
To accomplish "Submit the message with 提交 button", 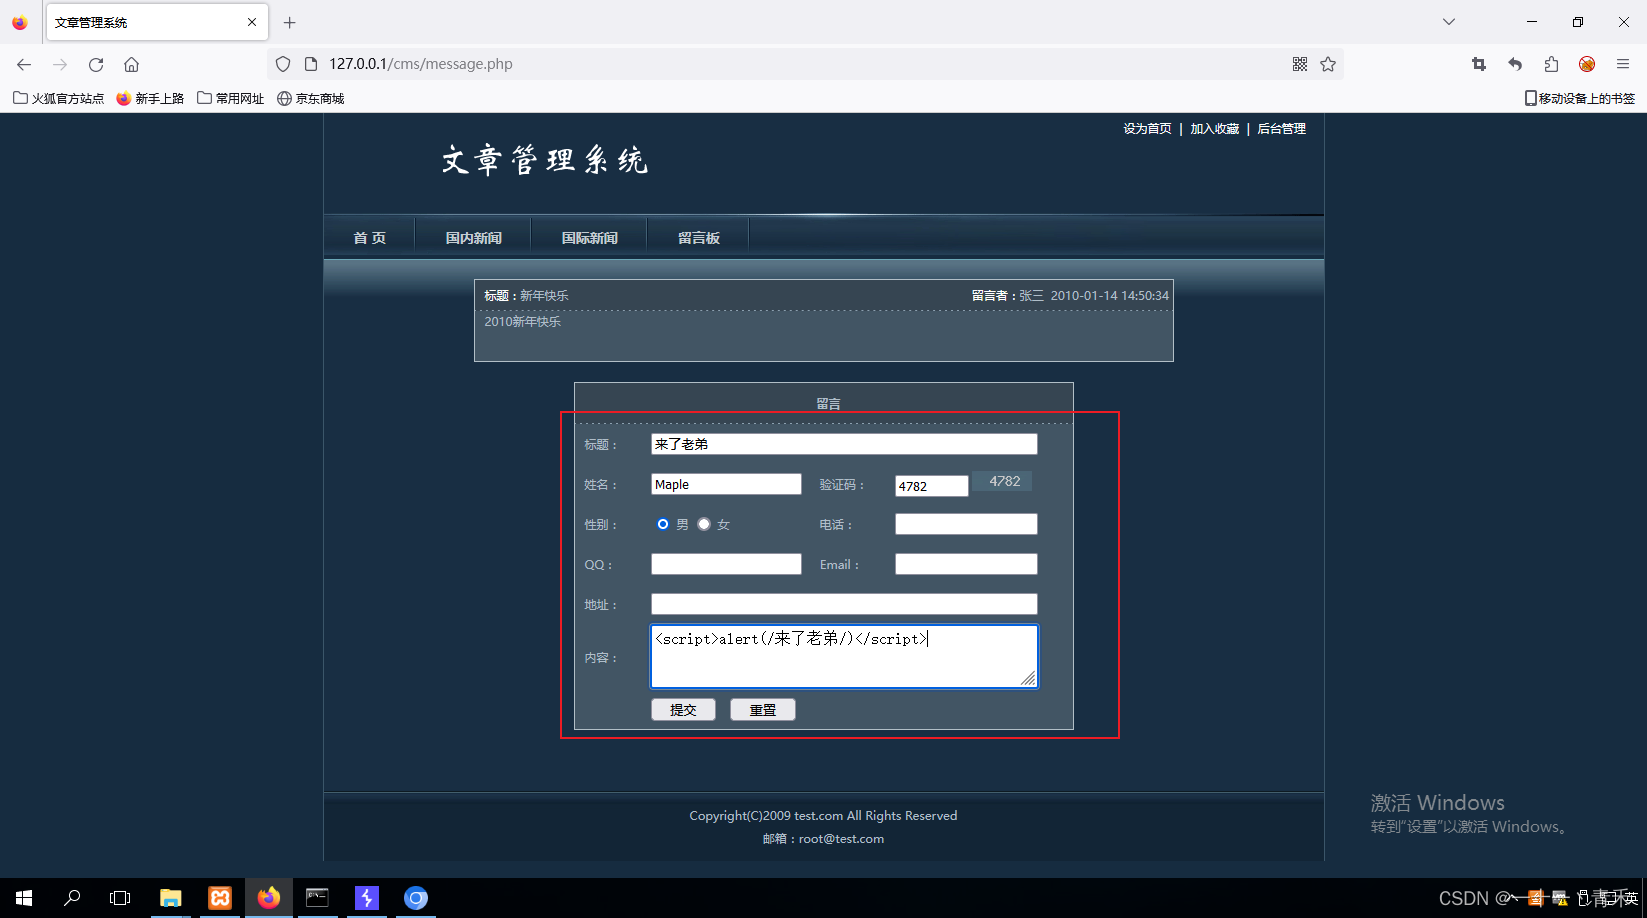I will 683,710.
